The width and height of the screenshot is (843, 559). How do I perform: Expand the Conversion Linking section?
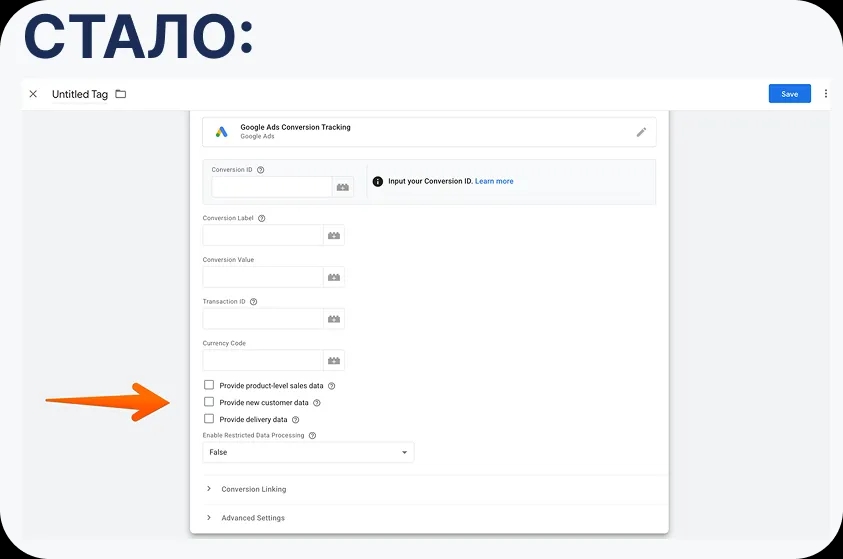pyautogui.click(x=253, y=489)
